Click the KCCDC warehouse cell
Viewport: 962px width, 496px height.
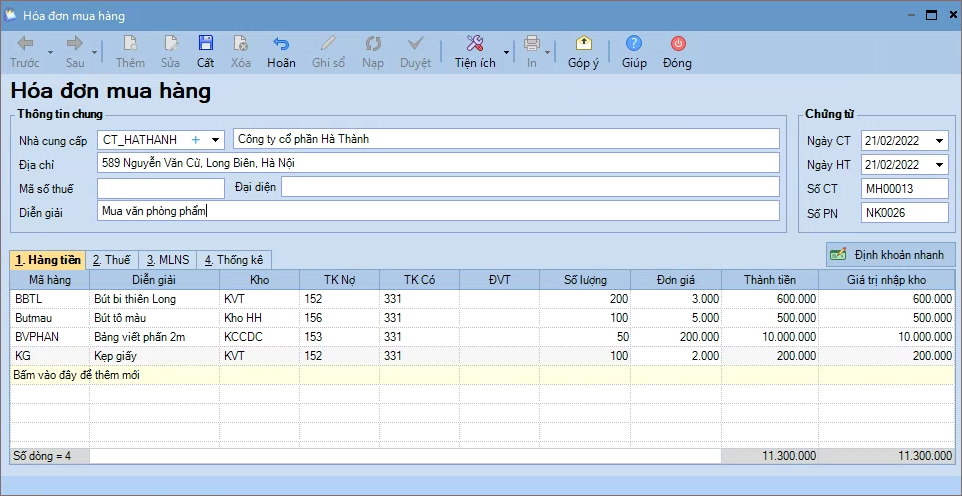260,337
